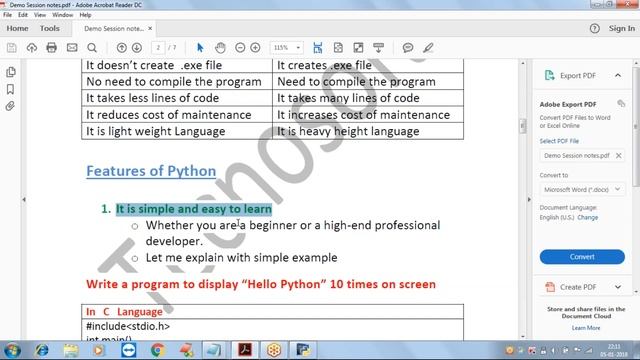Zoom in with plus icon
Viewport: 640px width, 360px height.
[256, 48]
